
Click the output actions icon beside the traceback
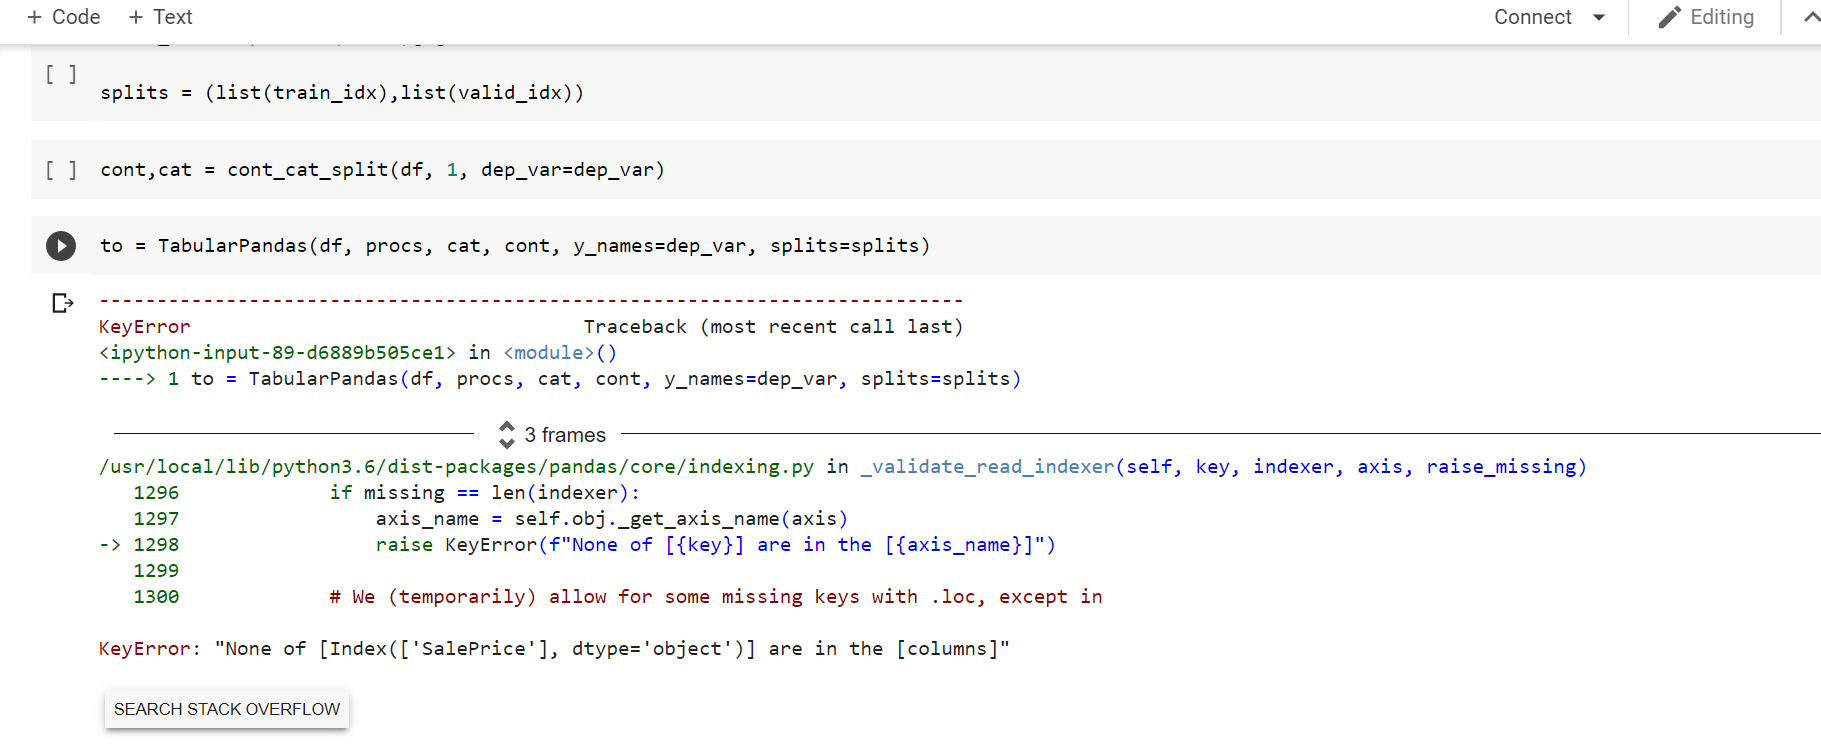coord(62,303)
